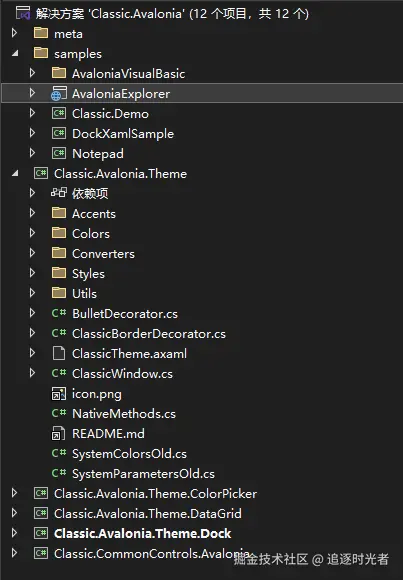Click the Classic.Avalonia.Theme project icon
Screen dimensions: 403x580
(41, 173)
